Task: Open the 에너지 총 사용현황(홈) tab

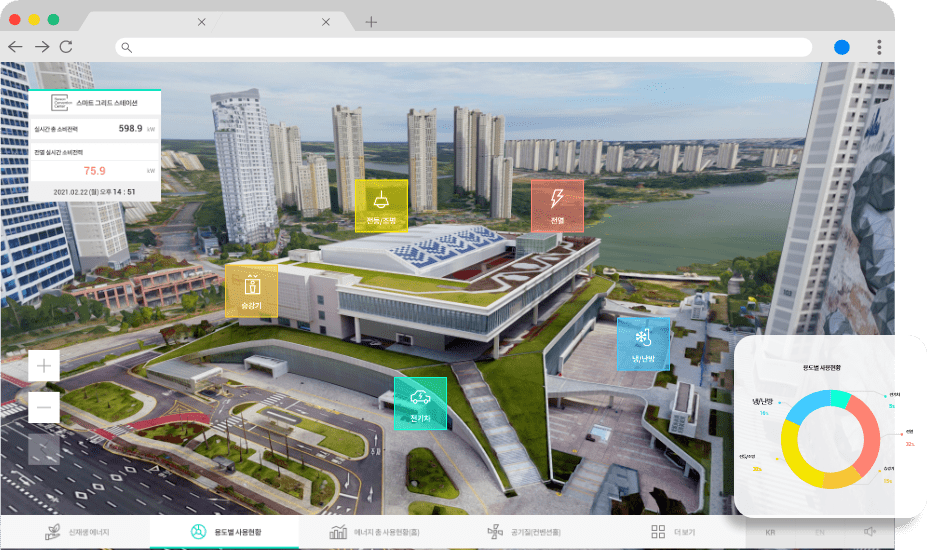Action: point(374,532)
